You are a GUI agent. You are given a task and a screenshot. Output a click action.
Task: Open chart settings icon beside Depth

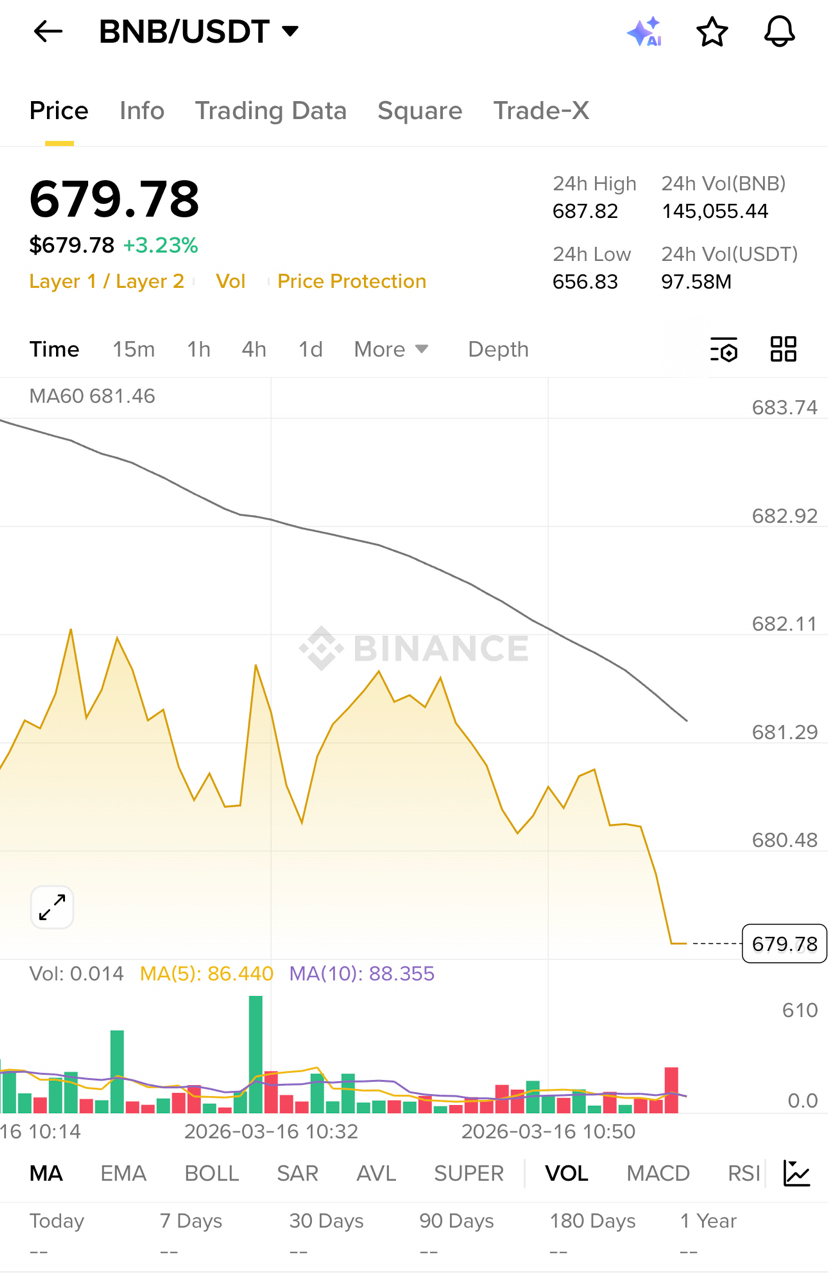(x=723, y=349)
